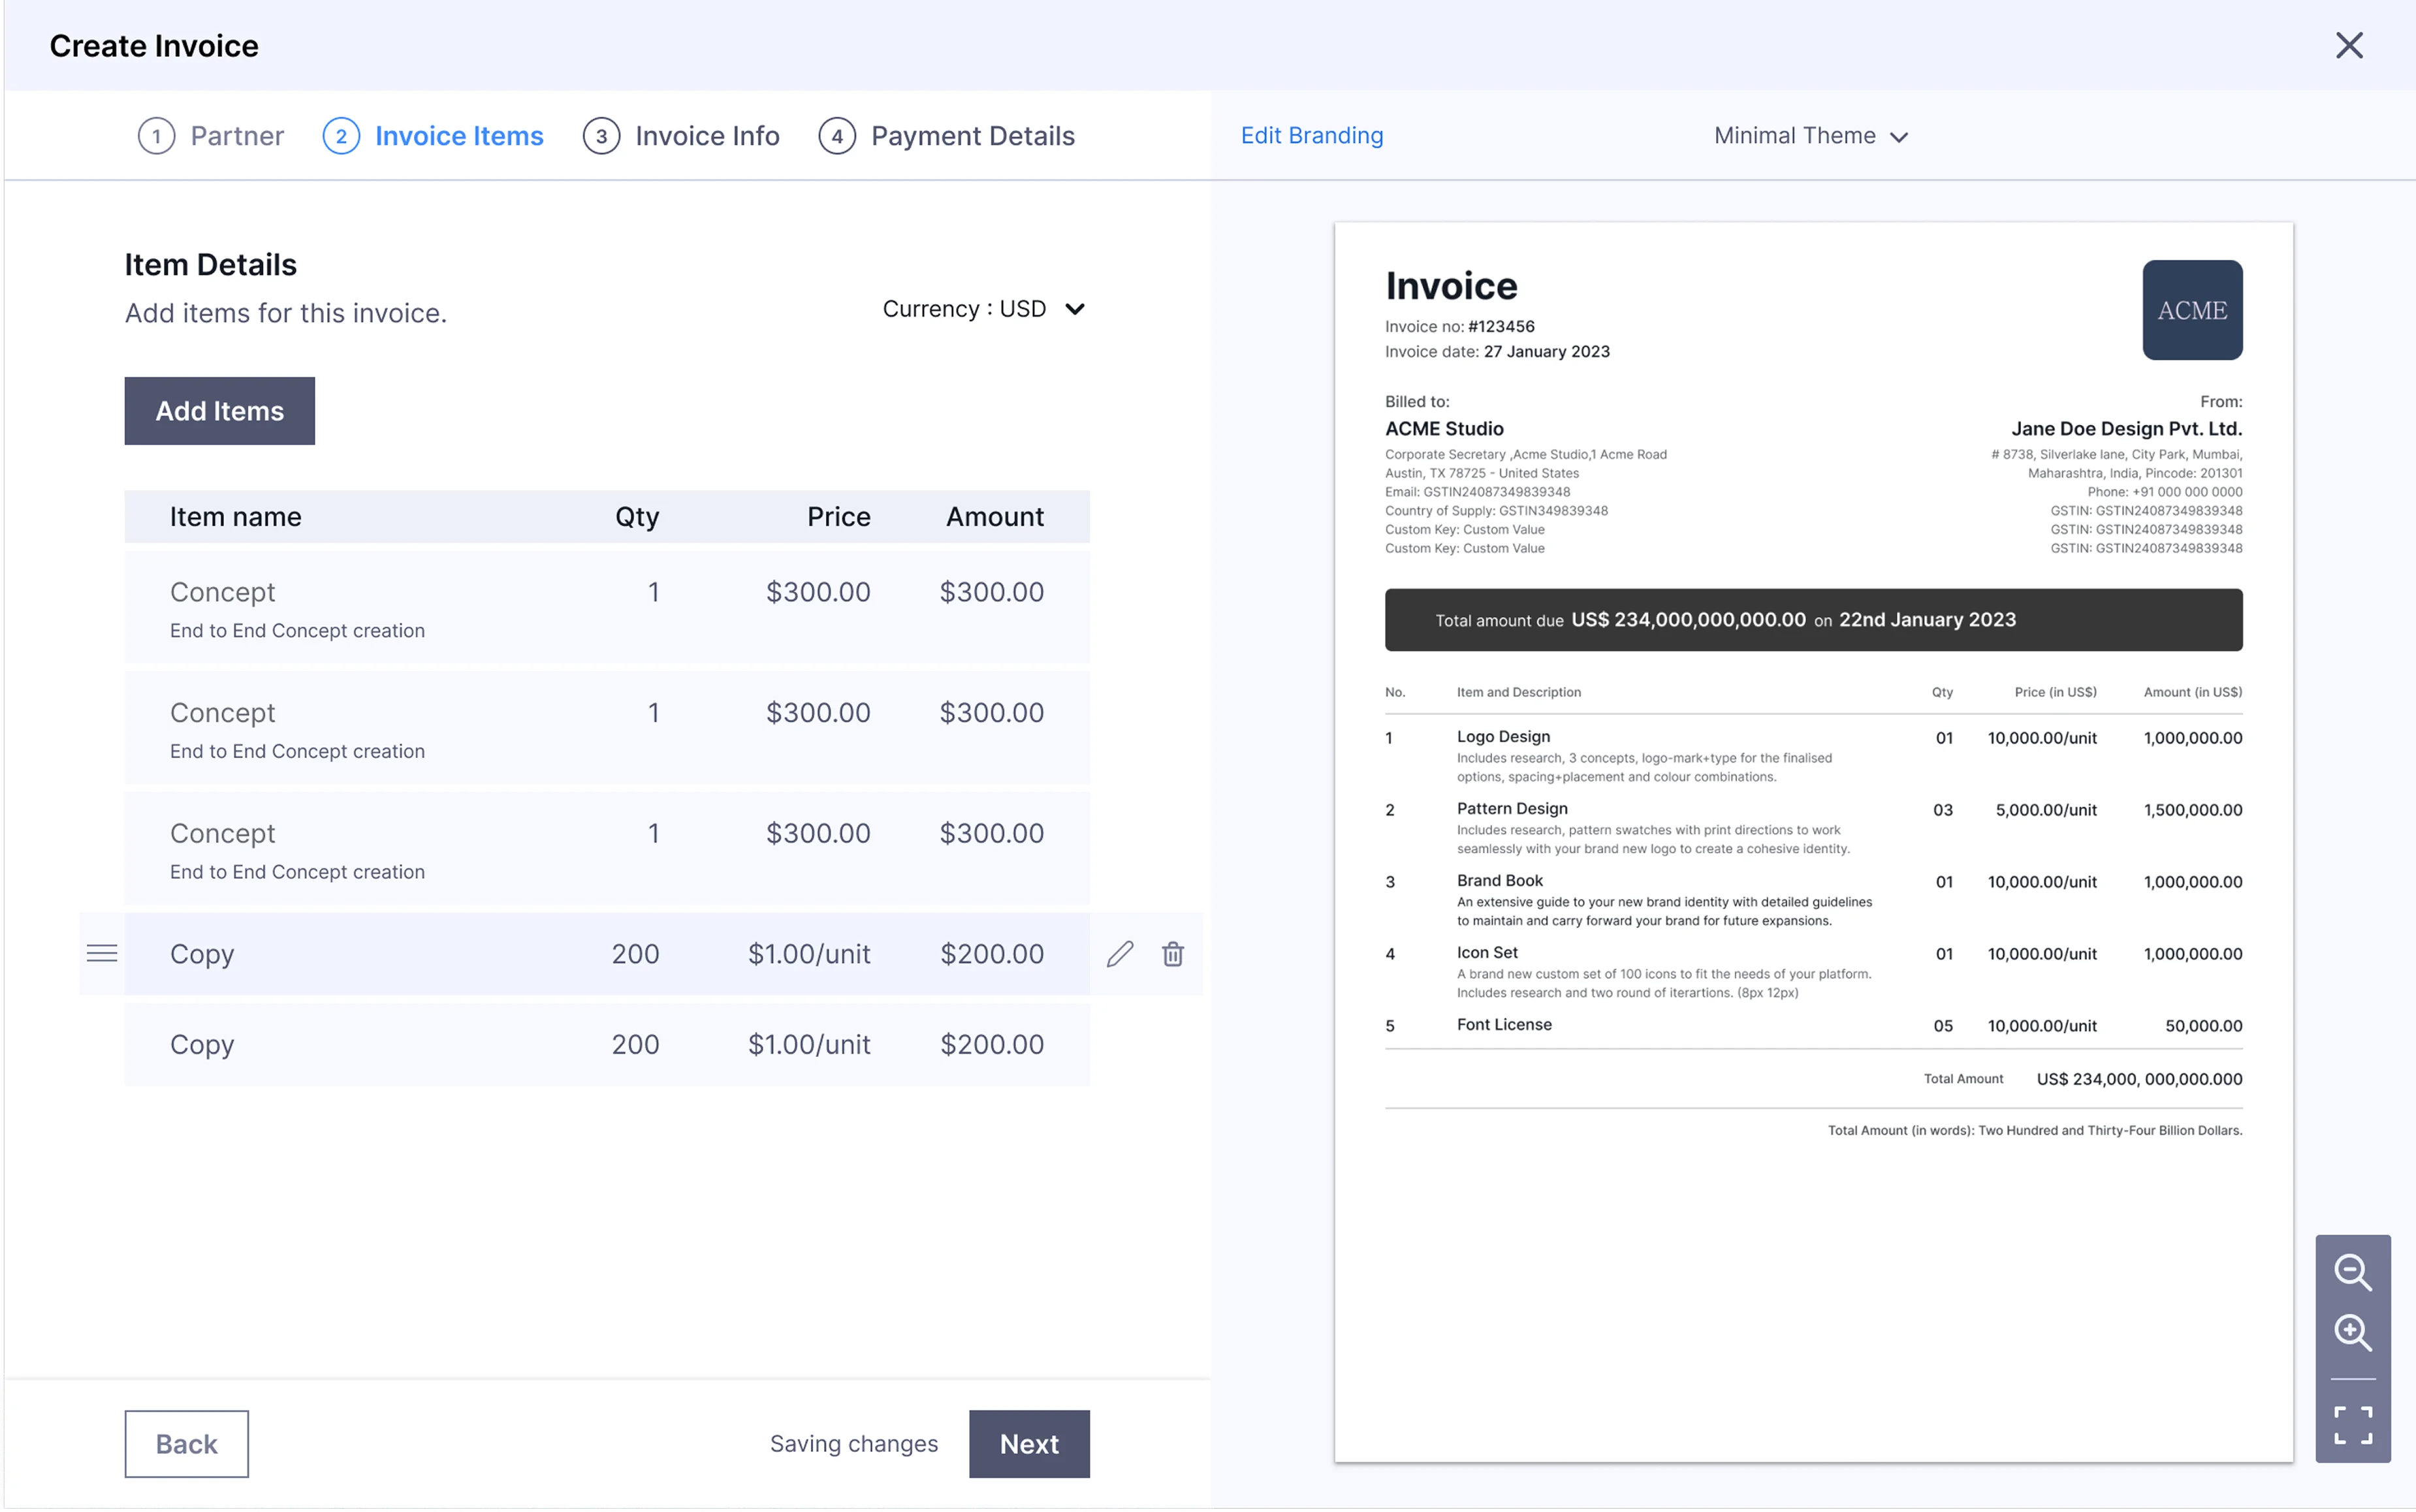This screenshot has height=1512, width=2416.
Task: Go to Payment Details step
Action: pyautogui.click(x=972, y=136)
